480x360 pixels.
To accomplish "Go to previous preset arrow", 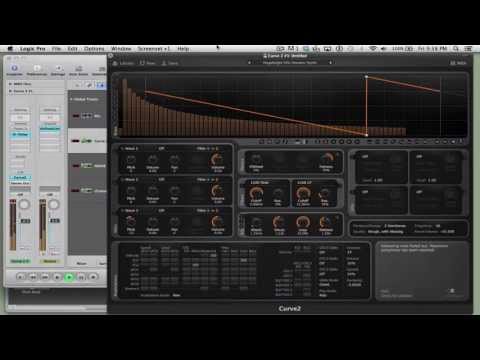I will pyautogui.click(x=249, y=63).
